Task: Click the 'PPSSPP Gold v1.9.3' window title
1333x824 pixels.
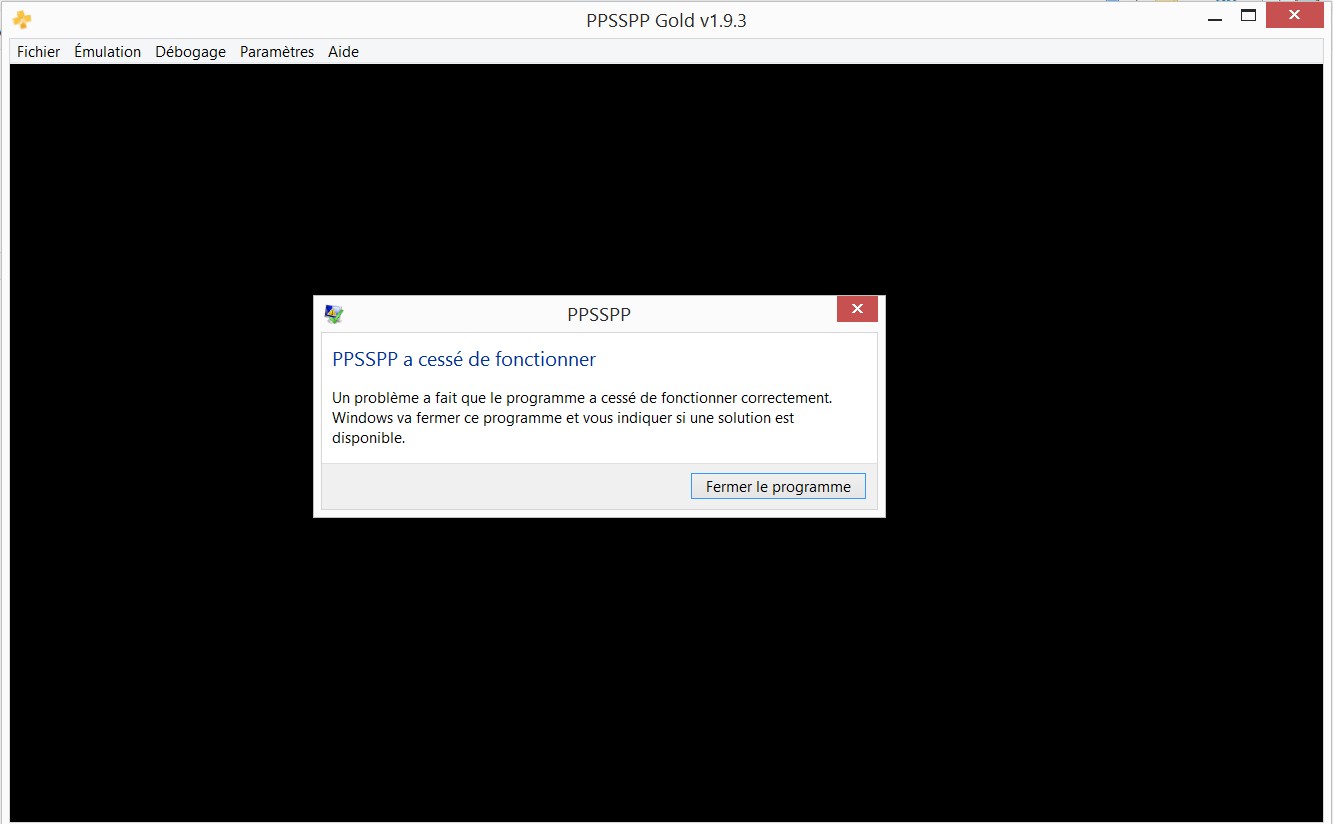Action: pyautogui.click(x=666, y=21)
